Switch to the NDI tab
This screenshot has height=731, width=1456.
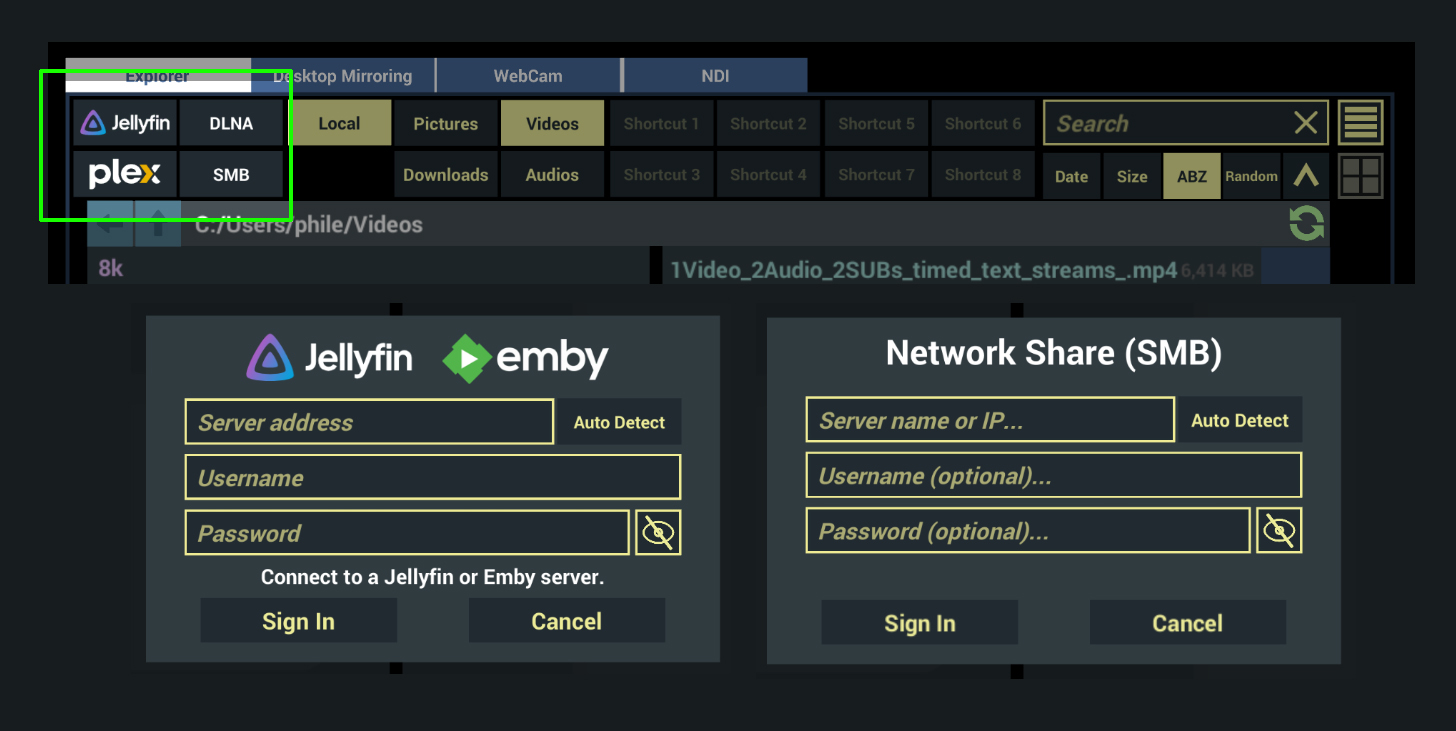coord(715,76)
